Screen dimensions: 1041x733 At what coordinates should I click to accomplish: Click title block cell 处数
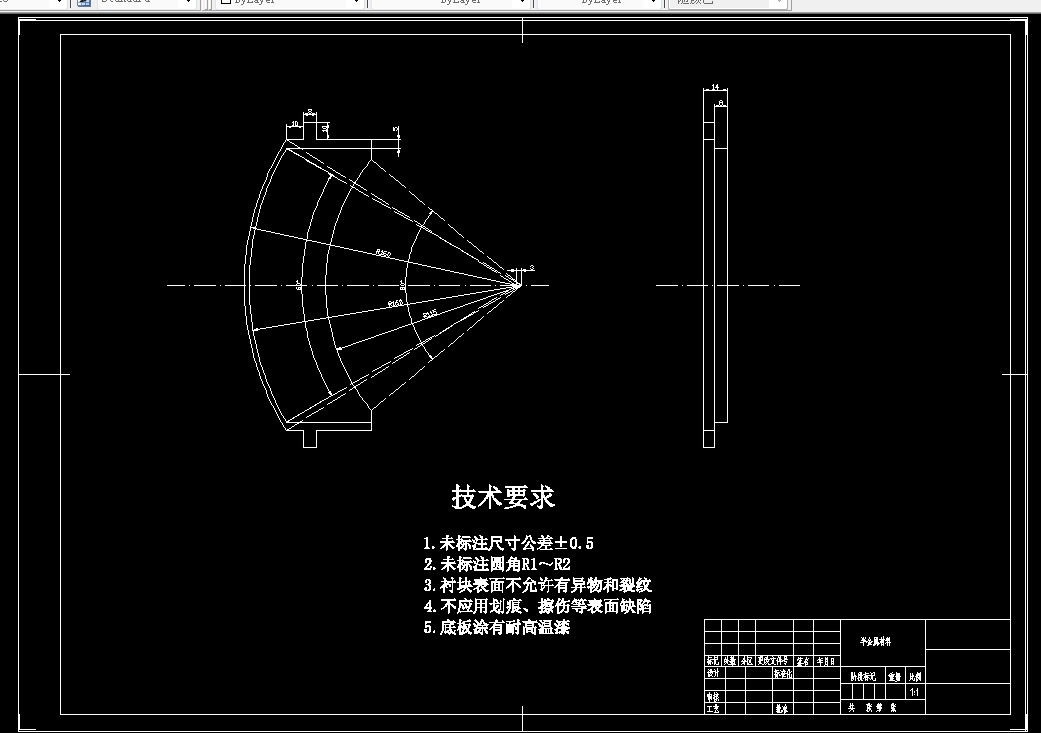tap(730, 661)
